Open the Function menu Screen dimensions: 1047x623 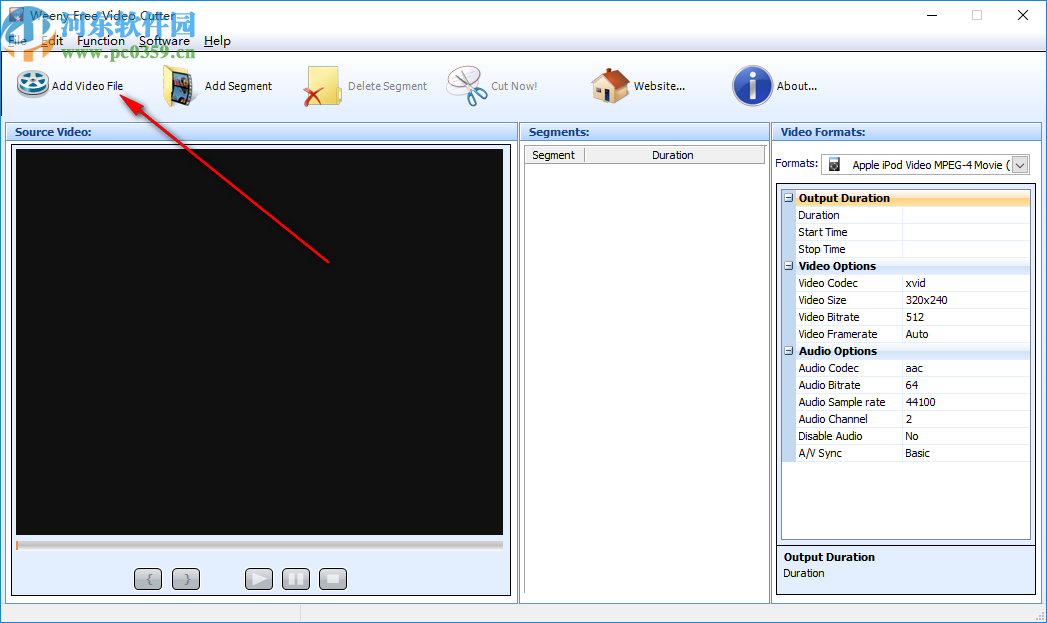[101, 41]
